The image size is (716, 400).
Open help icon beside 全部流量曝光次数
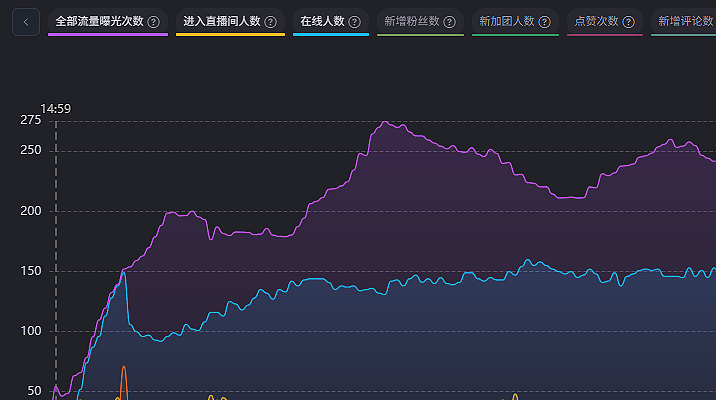154,21
